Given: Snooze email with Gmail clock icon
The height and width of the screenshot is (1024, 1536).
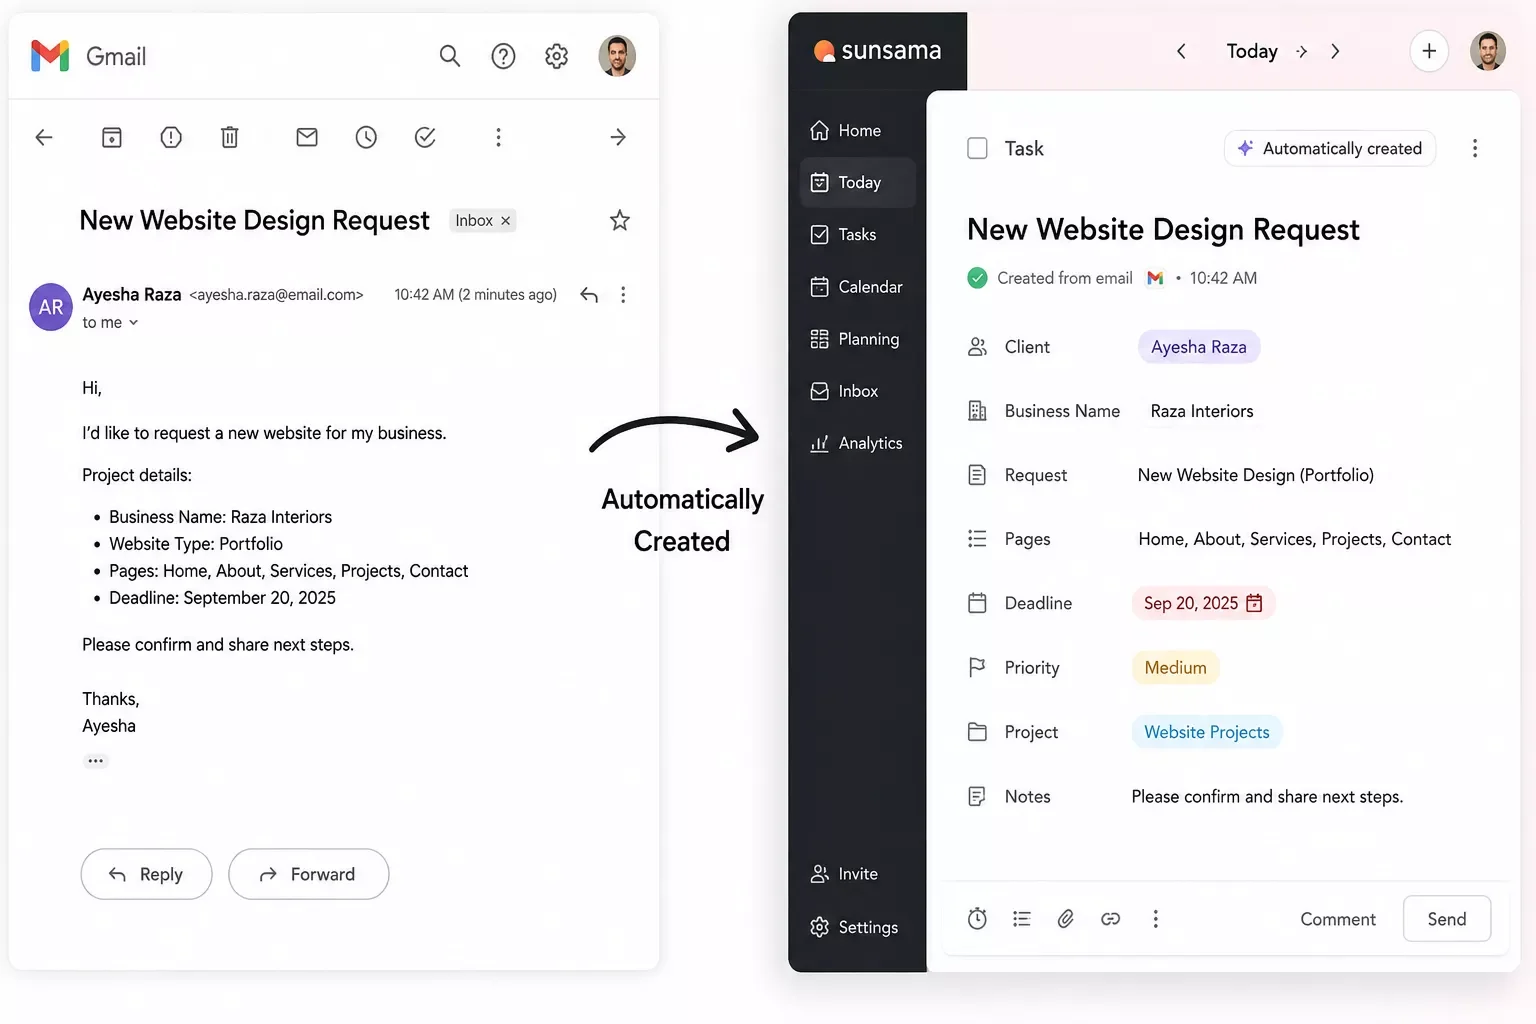Looking at the screenshot, I should click(366, 137).
